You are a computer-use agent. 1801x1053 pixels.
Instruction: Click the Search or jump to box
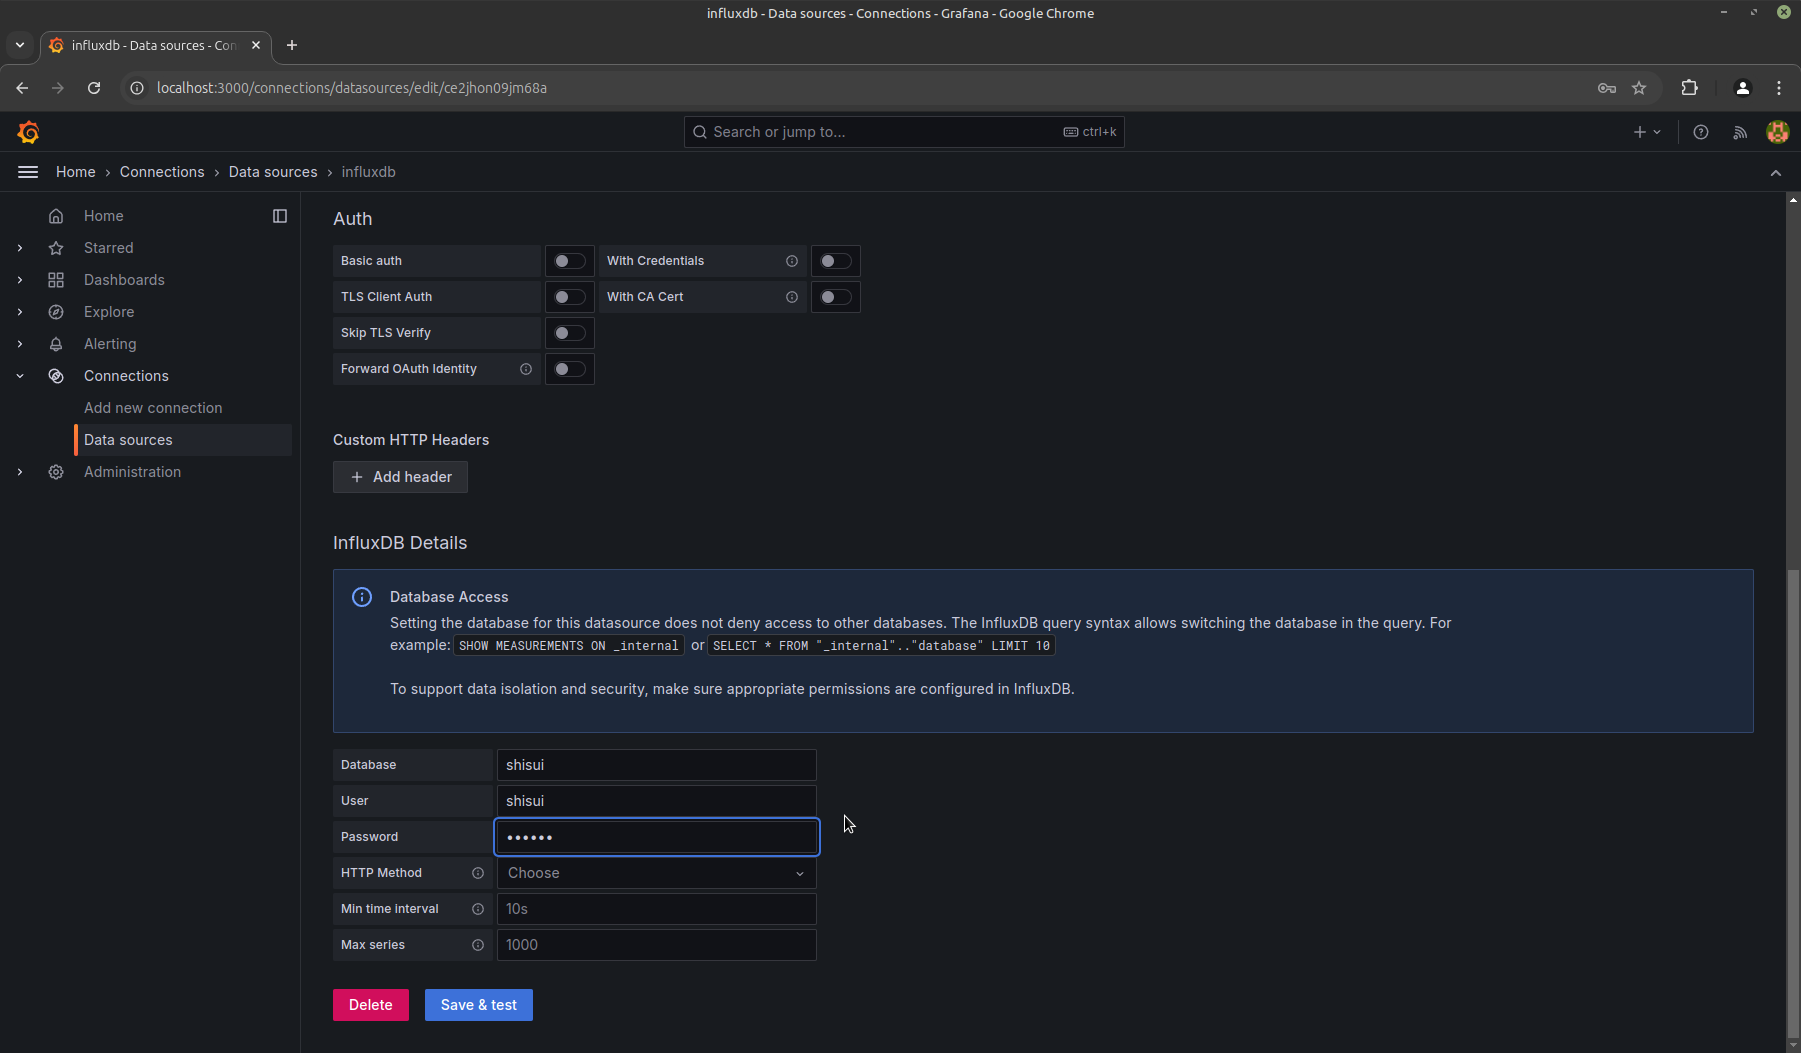pos(904,132)
